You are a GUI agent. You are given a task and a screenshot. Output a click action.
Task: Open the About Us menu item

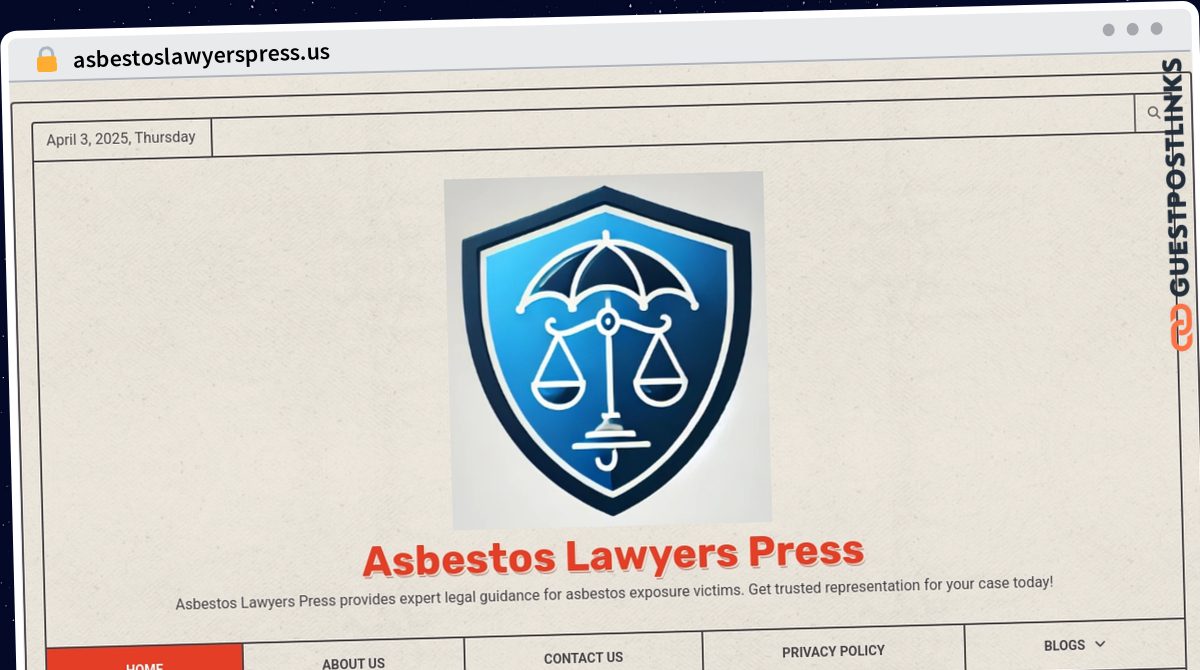(x=353, y=662)
